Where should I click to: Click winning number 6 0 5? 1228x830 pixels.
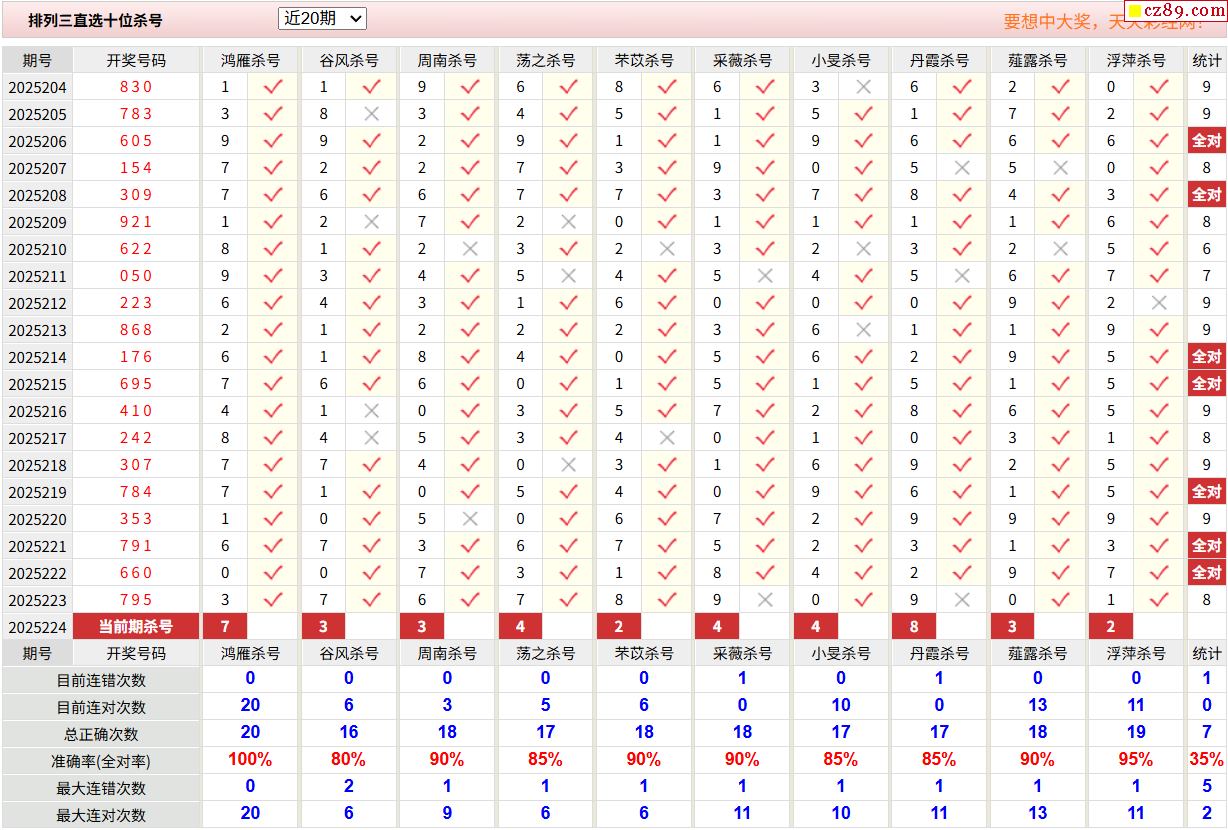(136, 141)
